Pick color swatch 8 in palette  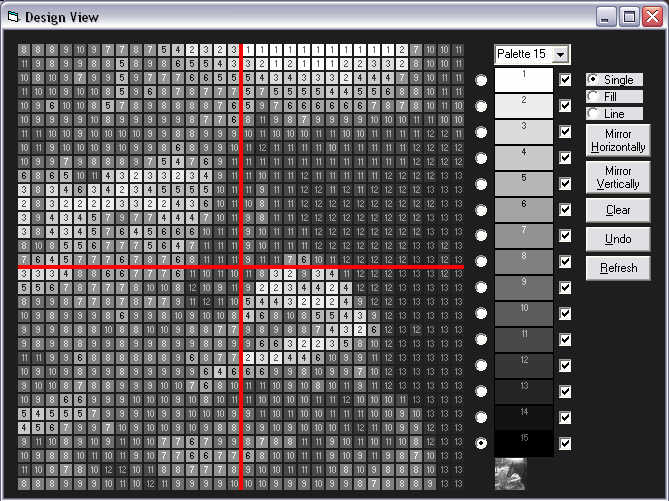point(524,262)
